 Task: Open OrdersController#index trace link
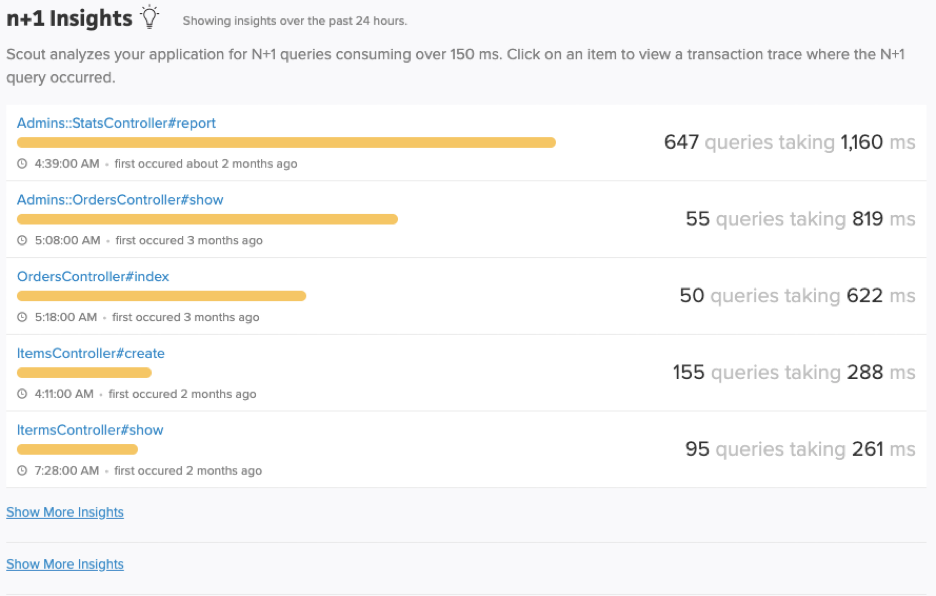point(93,277)
